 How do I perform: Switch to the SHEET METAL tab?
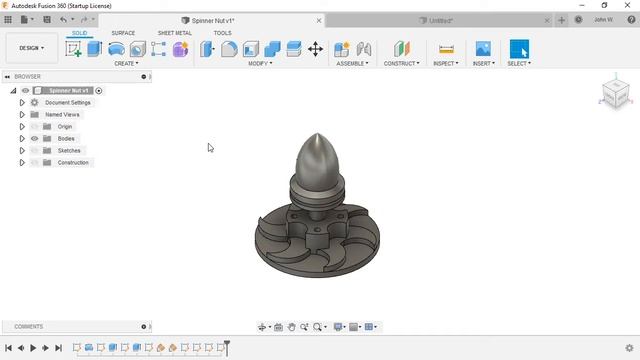(175, 33)
